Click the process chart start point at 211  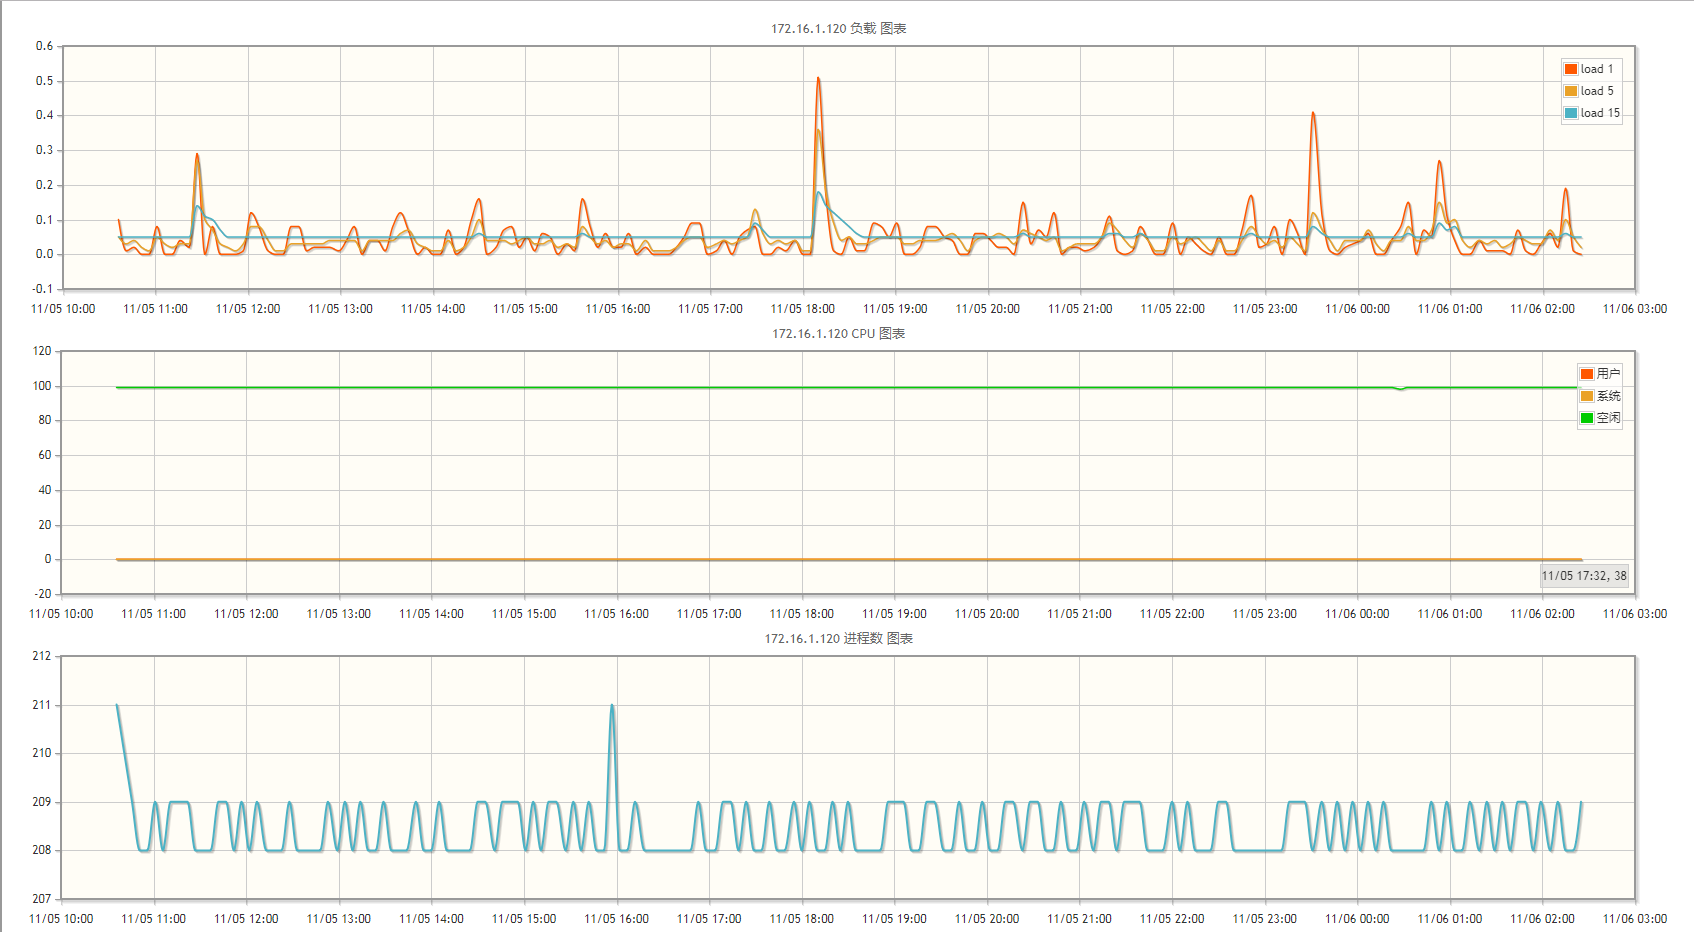pyautogui.click(x=117, y=705)
